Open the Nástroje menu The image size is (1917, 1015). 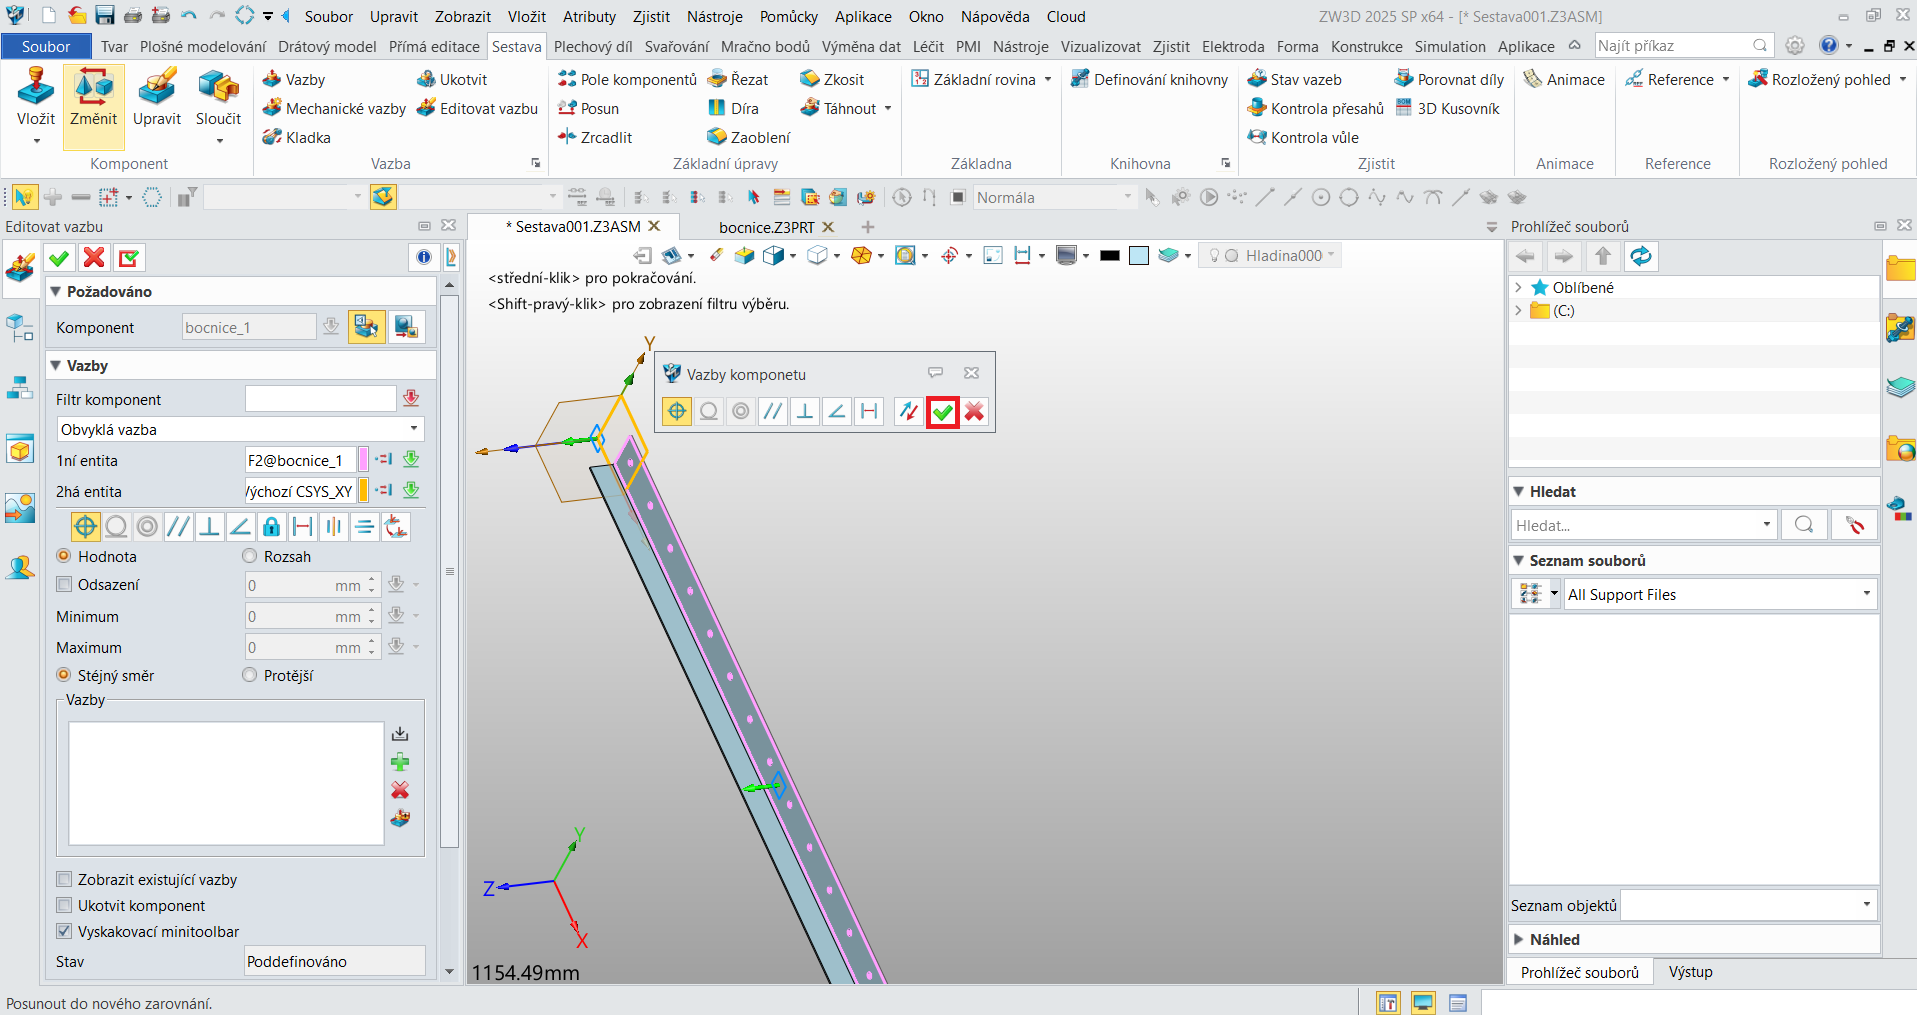point(714,17)
